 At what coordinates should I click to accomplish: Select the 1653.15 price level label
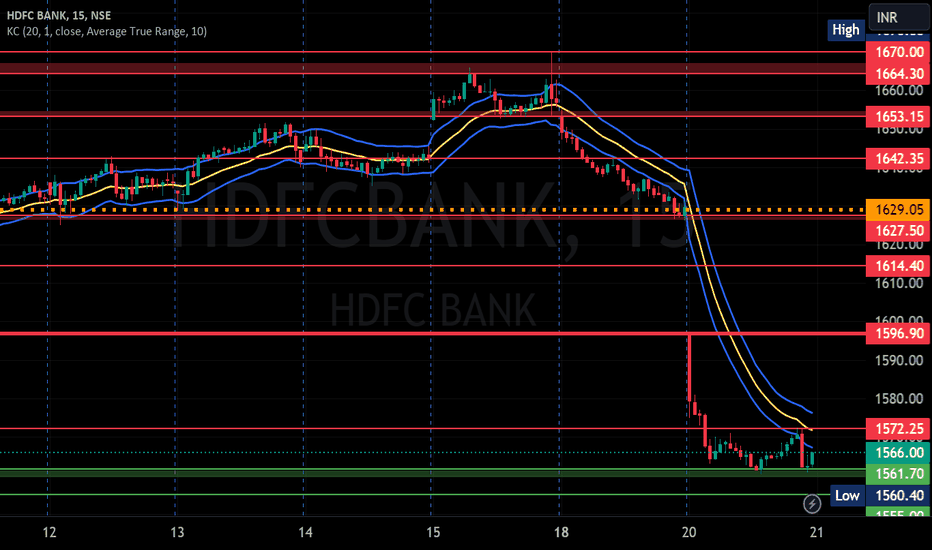(899, 117)
